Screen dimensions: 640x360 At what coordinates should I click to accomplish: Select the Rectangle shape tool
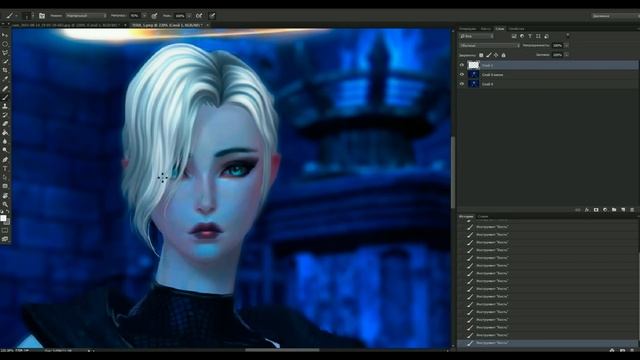click(x=5, y=186)
